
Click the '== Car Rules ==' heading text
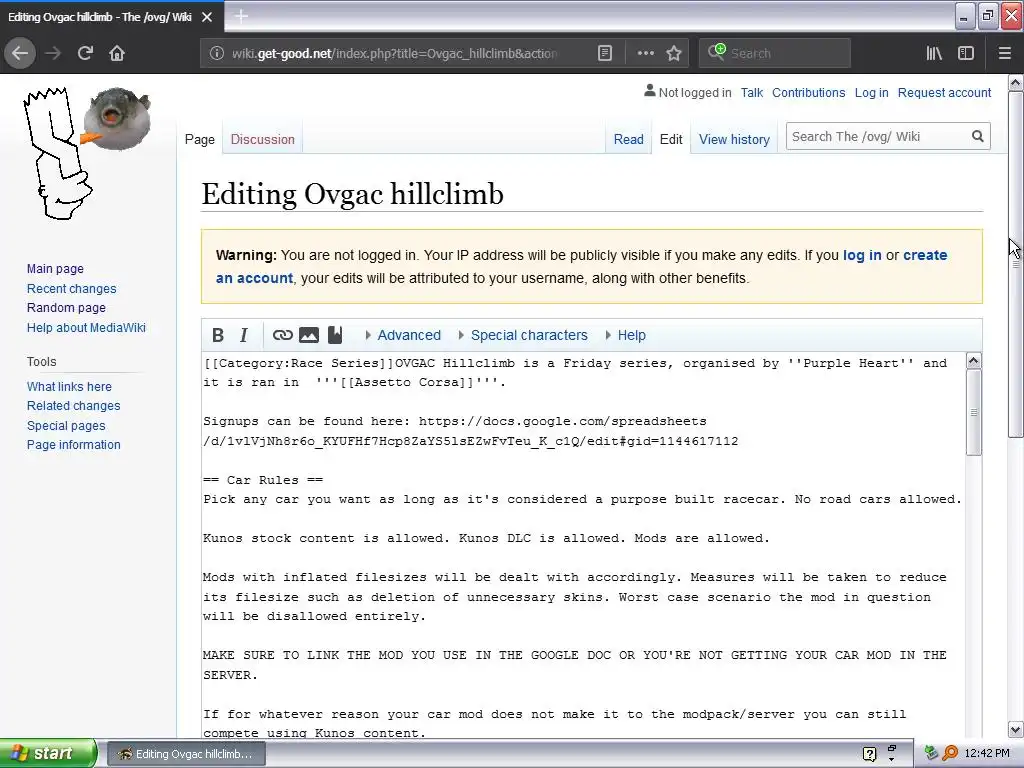click(x=263, y=480)
